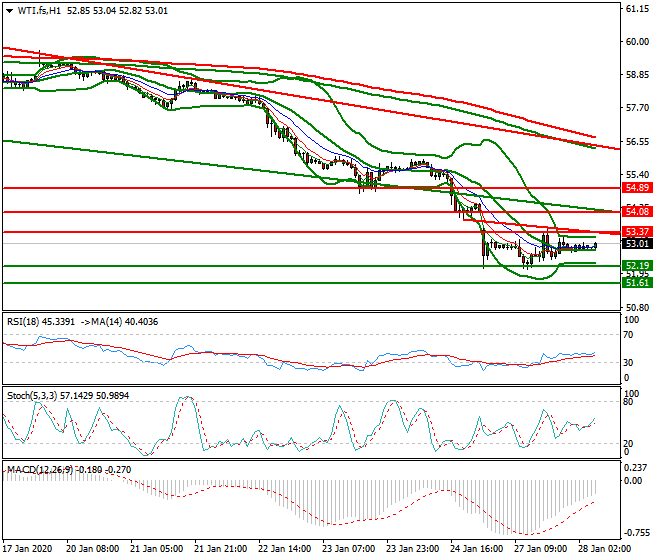
Task: Click the RSI 30 level axis label
Action: tap(628, 363)
